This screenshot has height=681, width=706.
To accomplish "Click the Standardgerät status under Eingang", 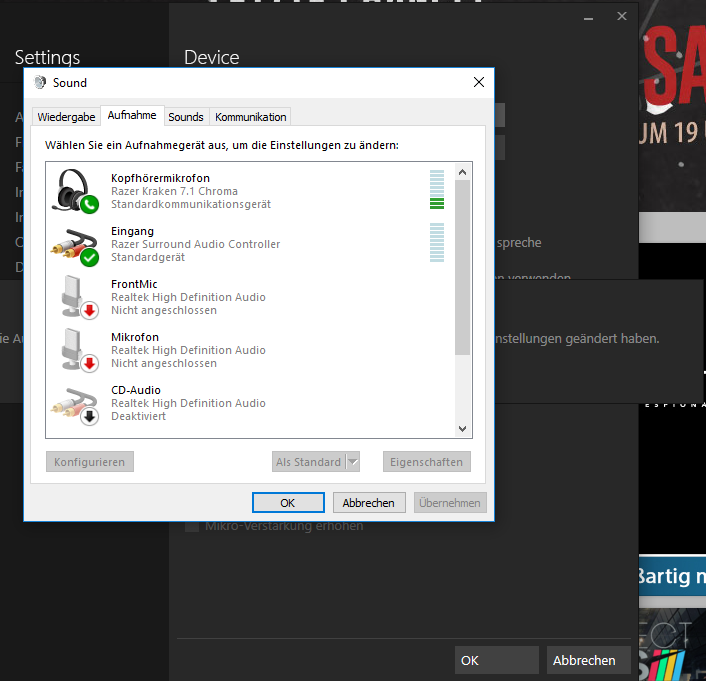I will 148,257.
